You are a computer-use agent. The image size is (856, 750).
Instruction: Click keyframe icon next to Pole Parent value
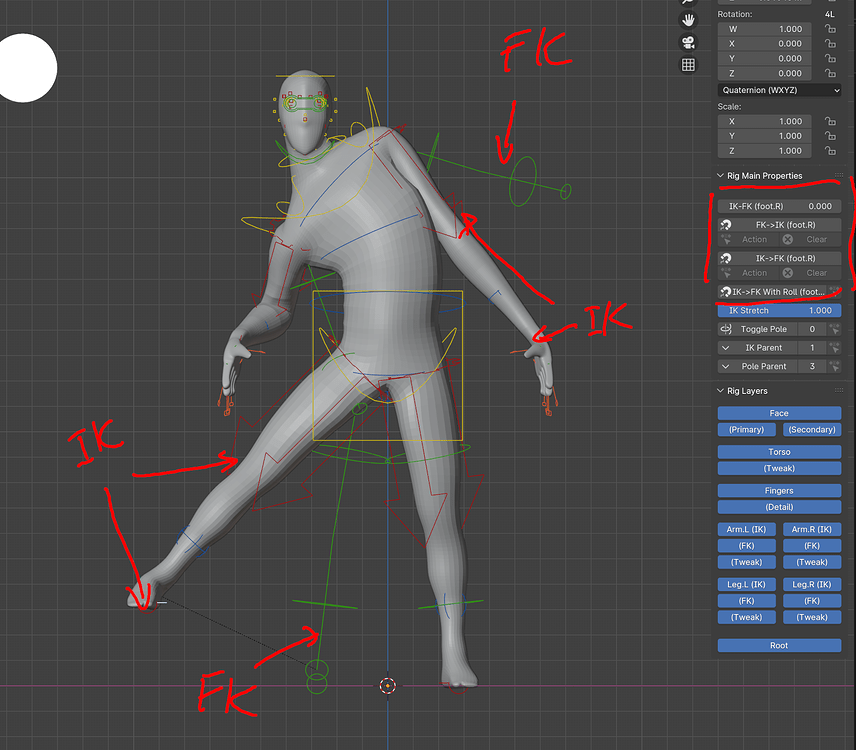(x=834, y=366)
